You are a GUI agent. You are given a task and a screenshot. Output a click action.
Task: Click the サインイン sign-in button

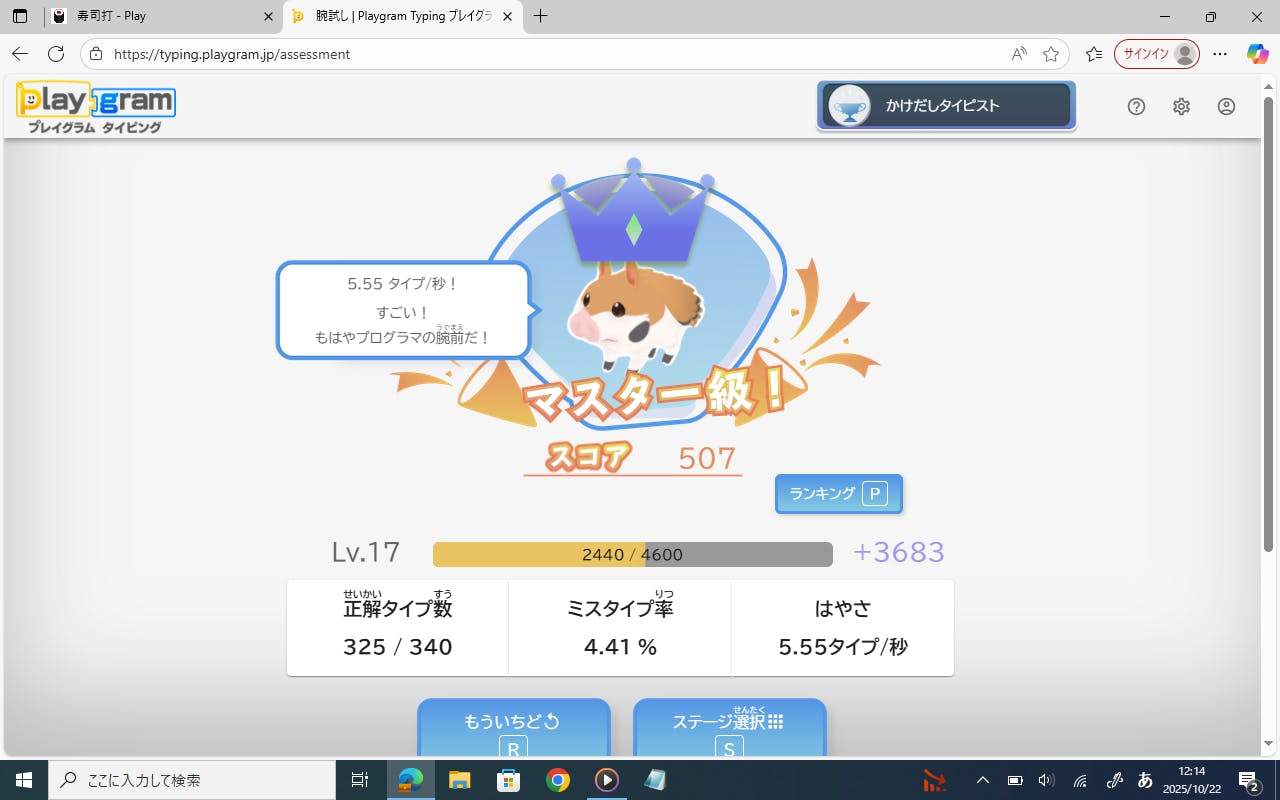tap(1156, 54)
